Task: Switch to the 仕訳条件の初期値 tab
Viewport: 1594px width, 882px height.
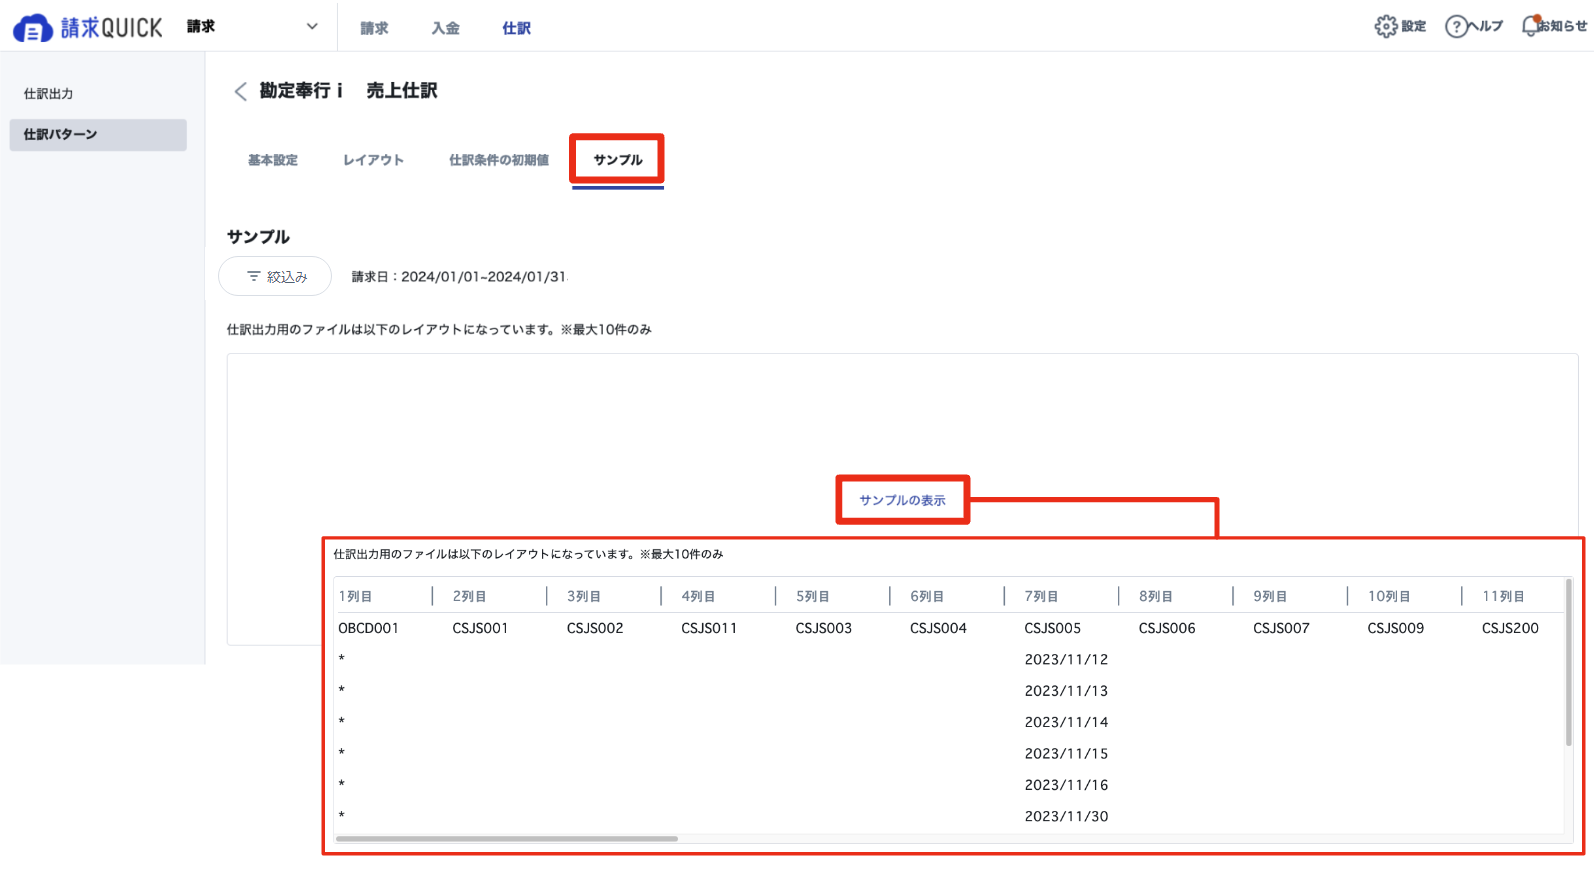Action: pos(499,160)
